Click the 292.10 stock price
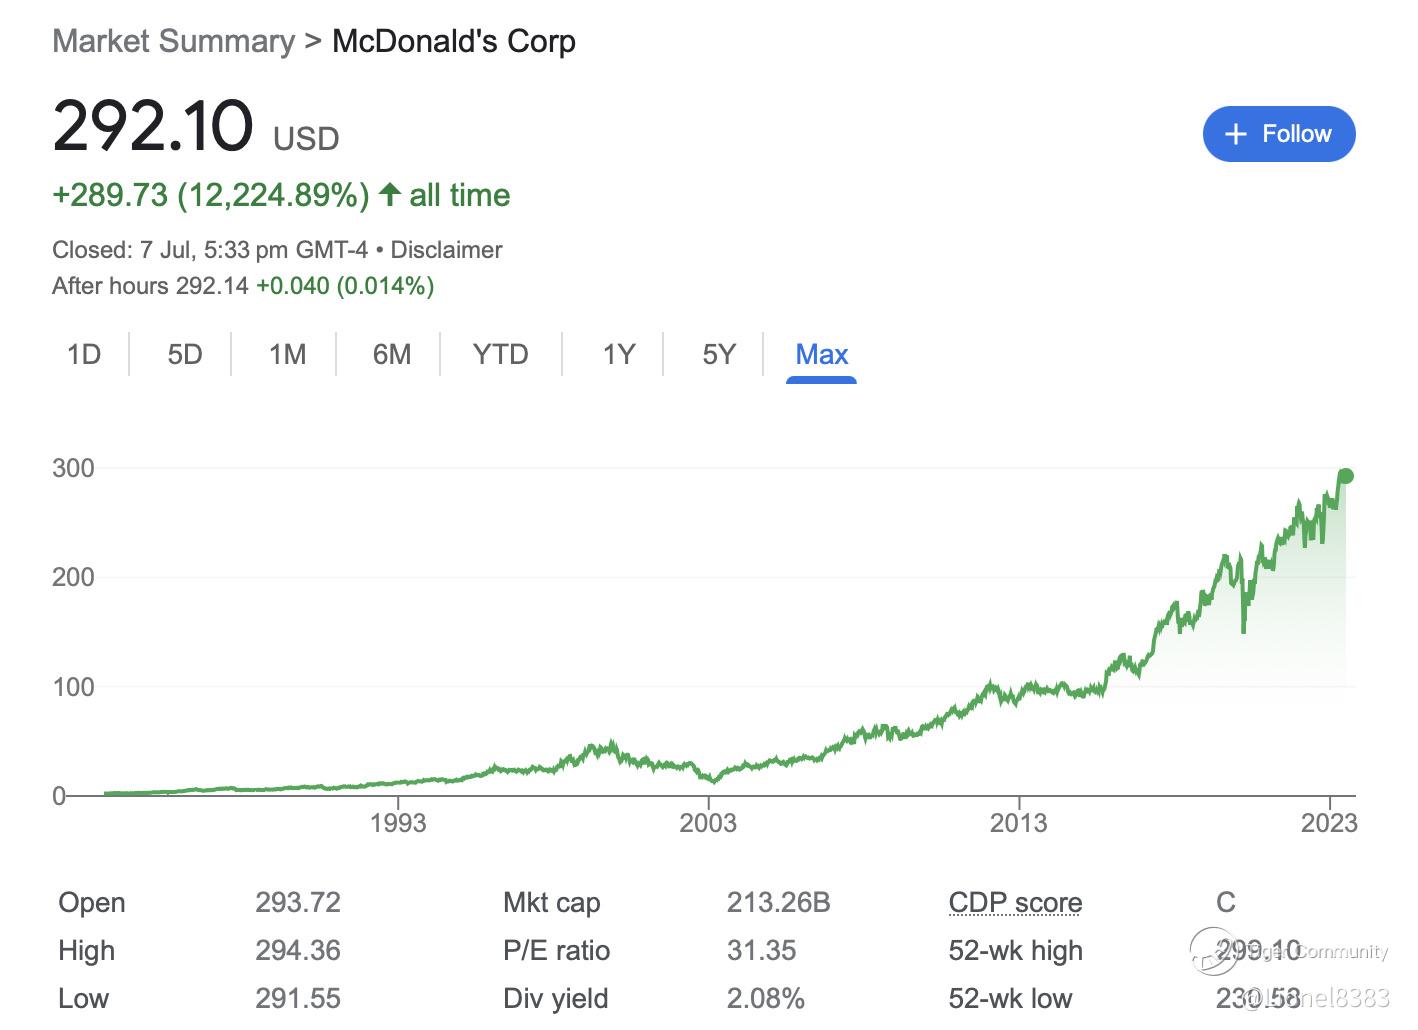 coord(153,127)
